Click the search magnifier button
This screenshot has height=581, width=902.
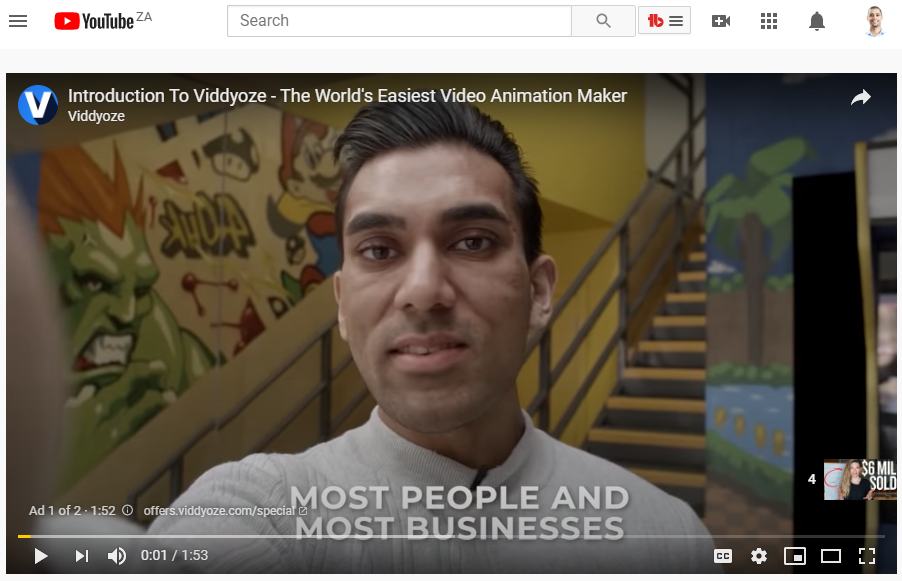point(603,21)
